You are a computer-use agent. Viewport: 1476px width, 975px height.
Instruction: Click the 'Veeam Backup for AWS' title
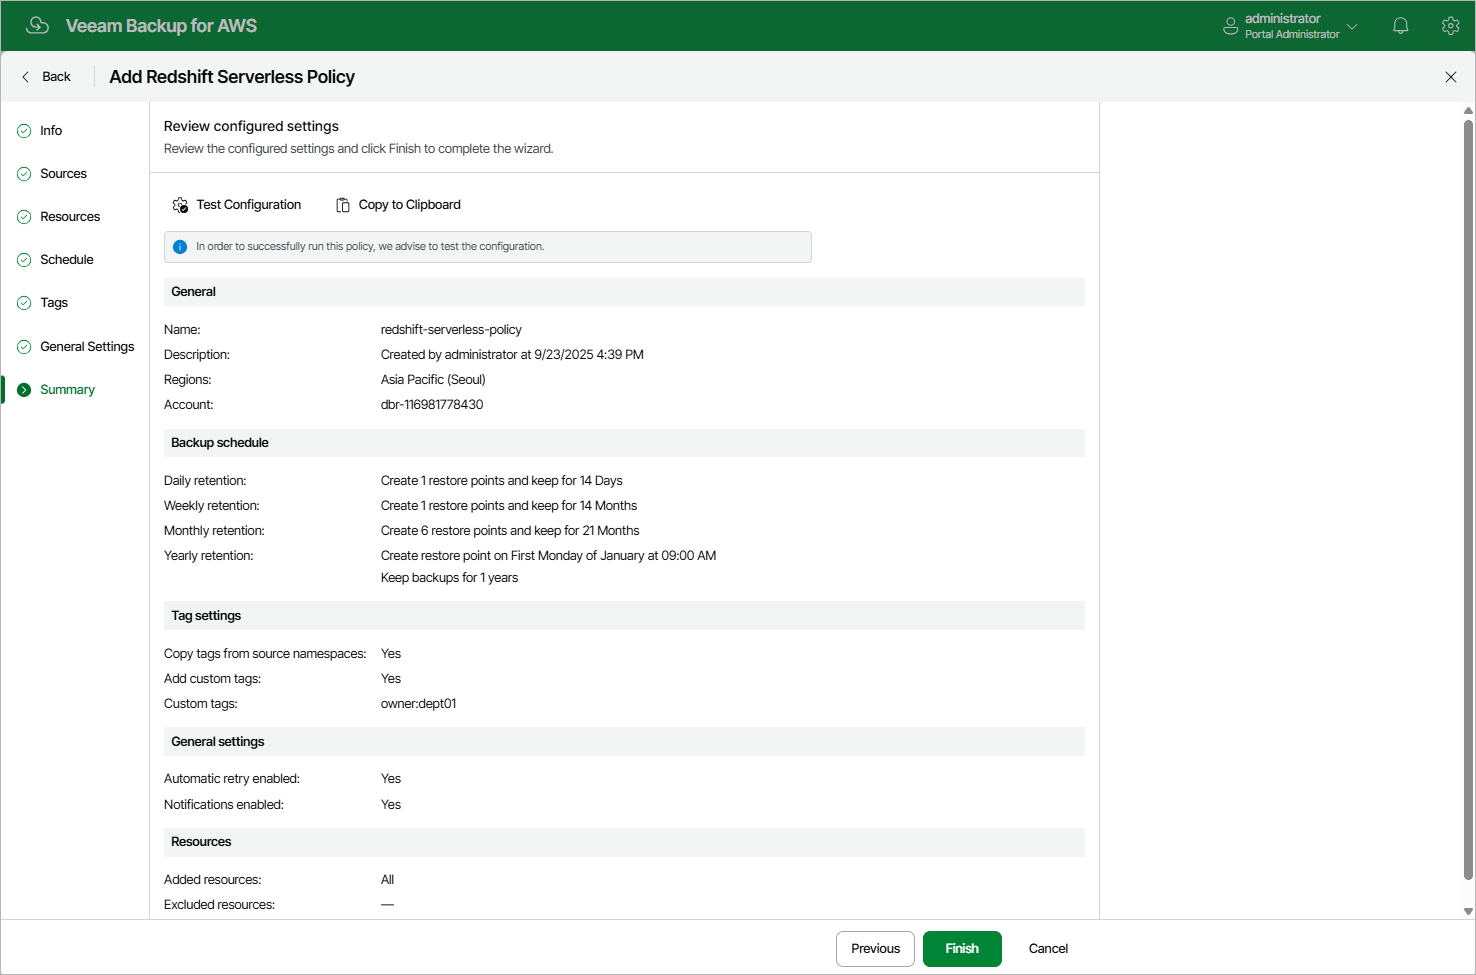(161, 26)
